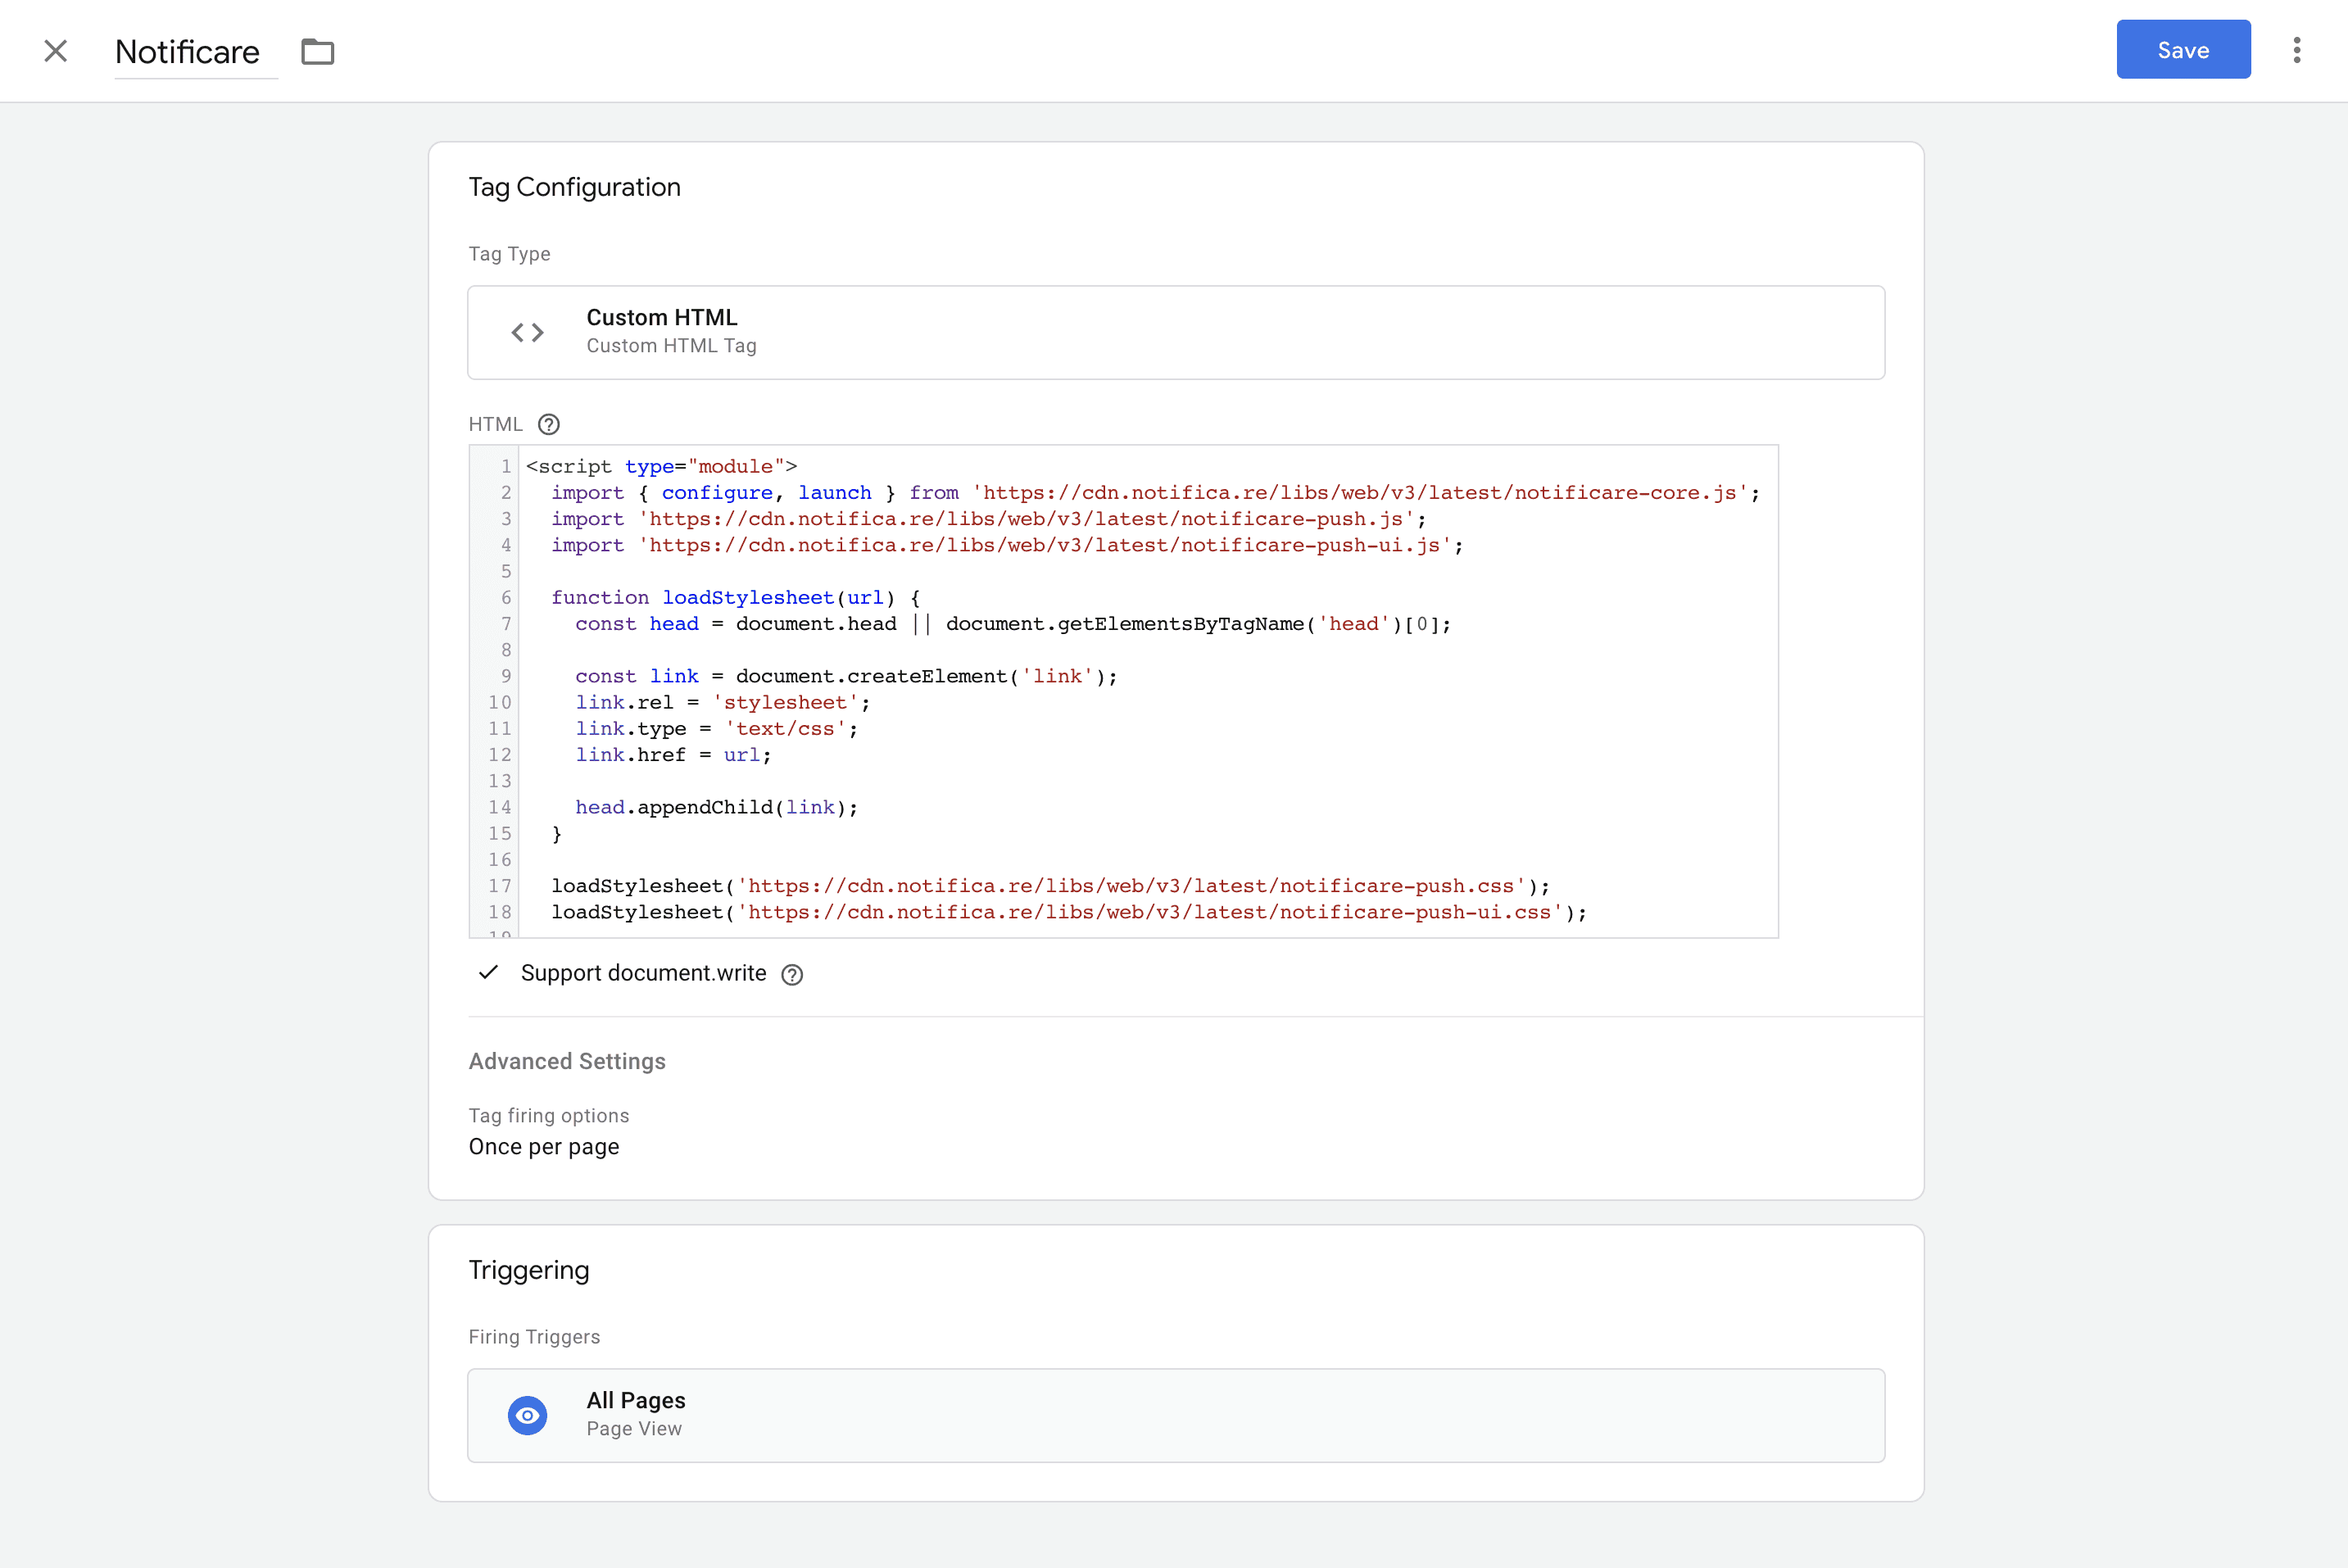Expand the Advanced Settings section

tap(566, 1061)
